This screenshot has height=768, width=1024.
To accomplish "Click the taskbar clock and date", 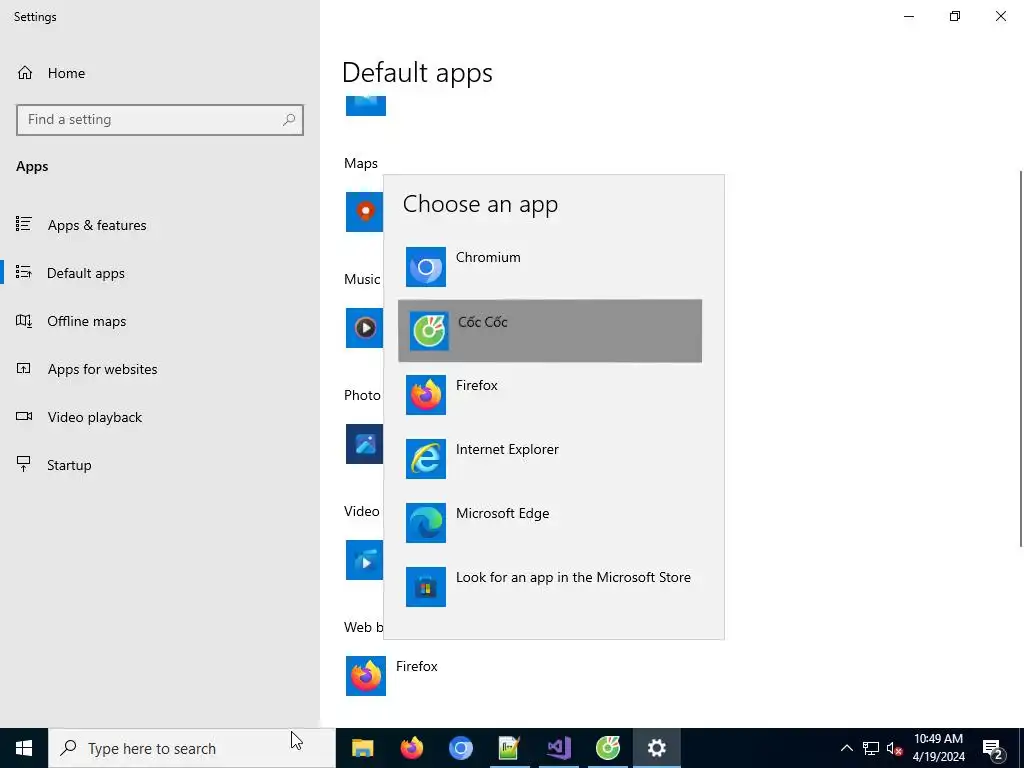I will [x=938, y=748].
